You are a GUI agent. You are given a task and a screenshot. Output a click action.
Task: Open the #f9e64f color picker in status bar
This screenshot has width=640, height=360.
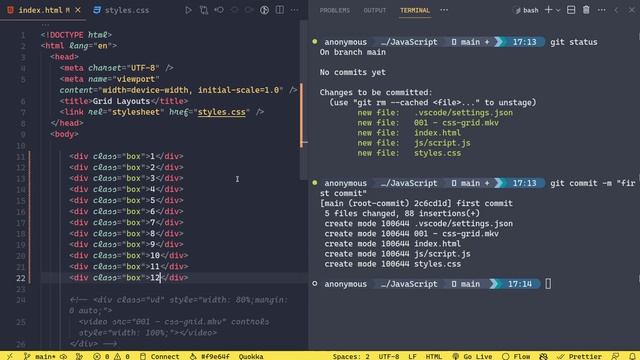click(x=210, y=356)
